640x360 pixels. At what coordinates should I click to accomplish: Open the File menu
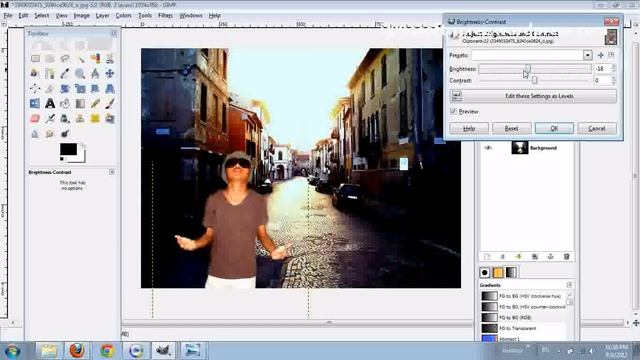[8, 16]
